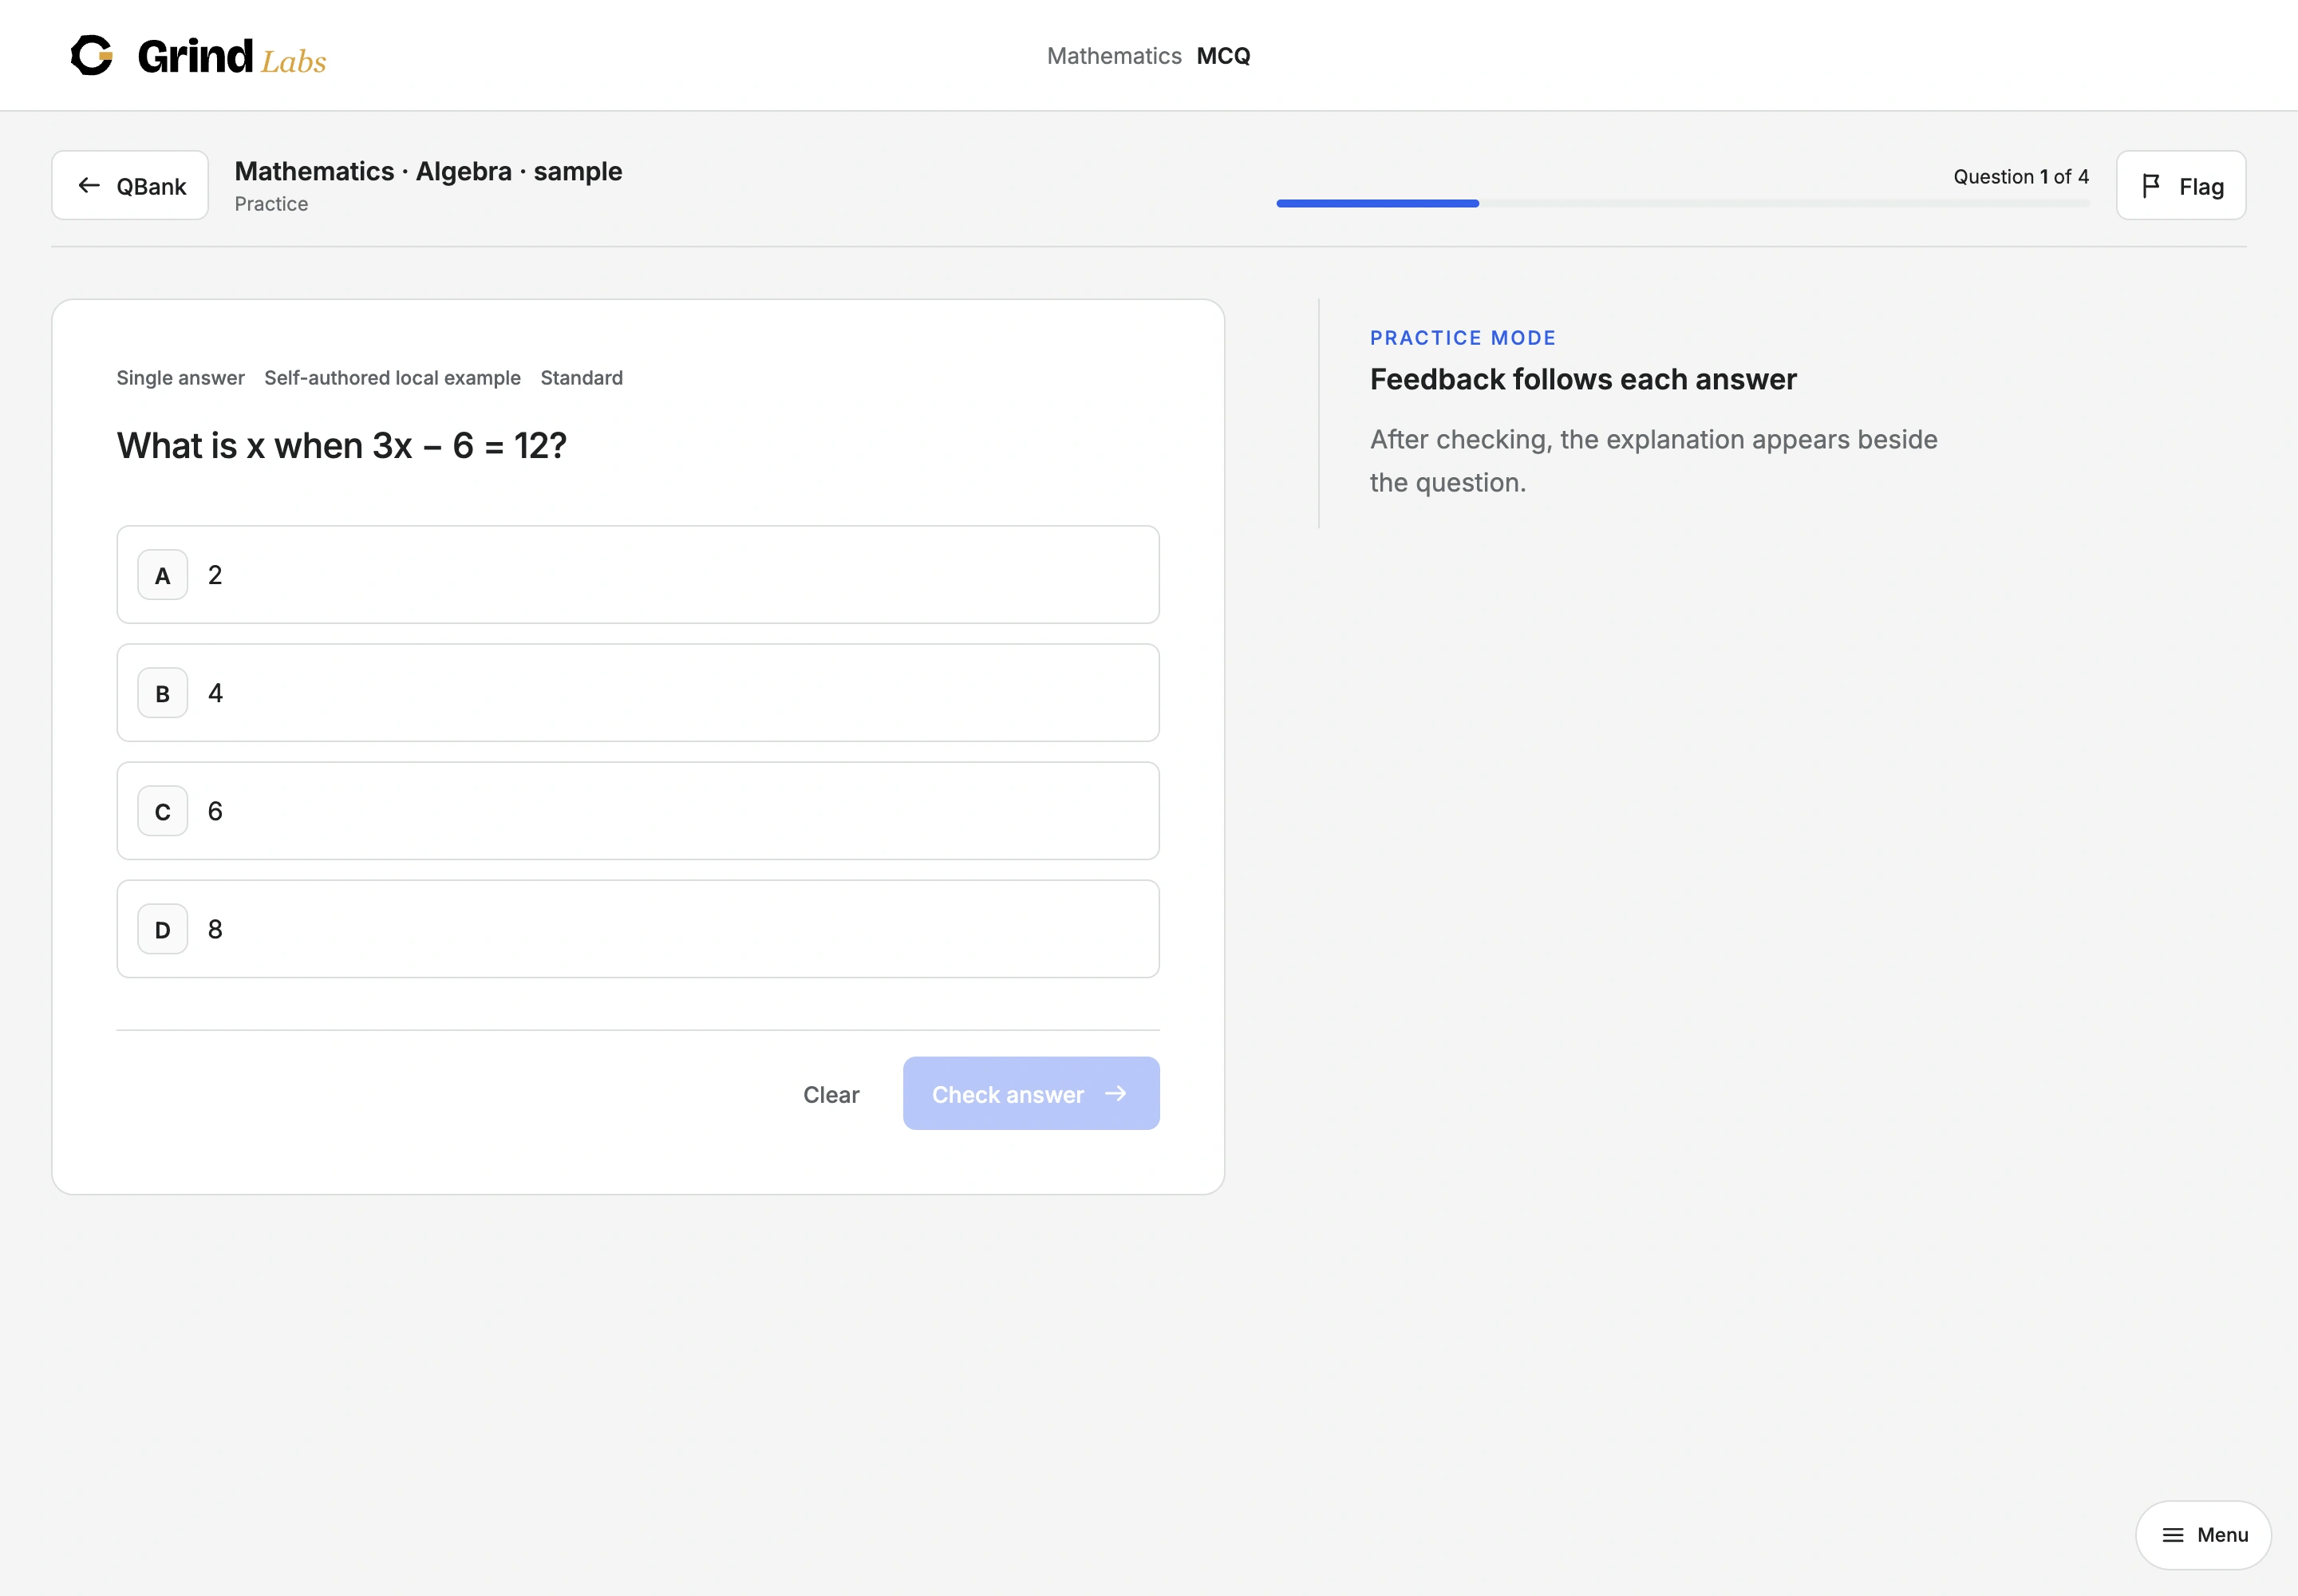2298x1596 pixels.
Task: Open the Mathematics nav item in header
Action: click(1114, 56)
